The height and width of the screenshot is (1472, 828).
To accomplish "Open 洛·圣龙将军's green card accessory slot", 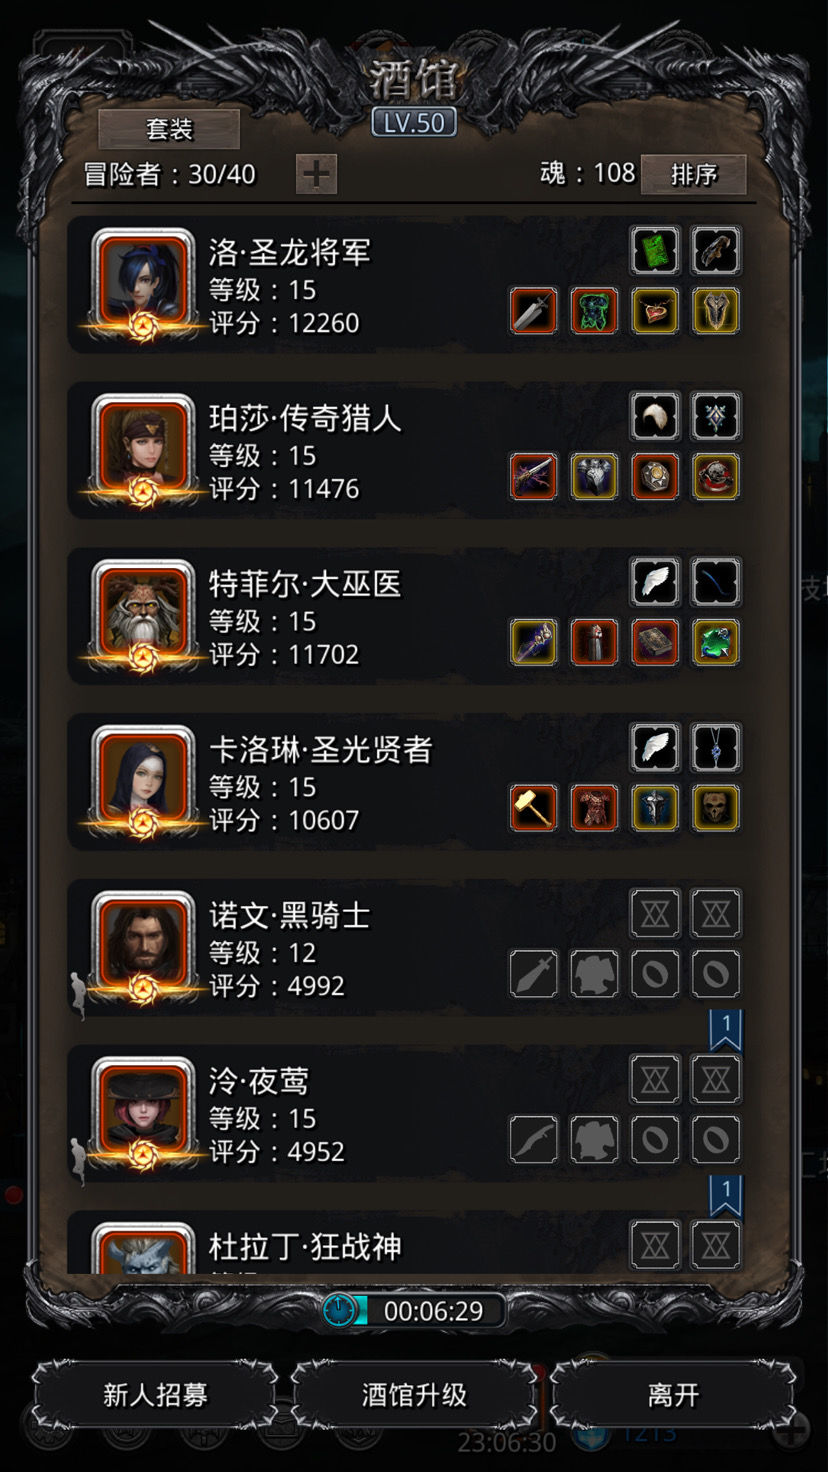I will 655,250.
